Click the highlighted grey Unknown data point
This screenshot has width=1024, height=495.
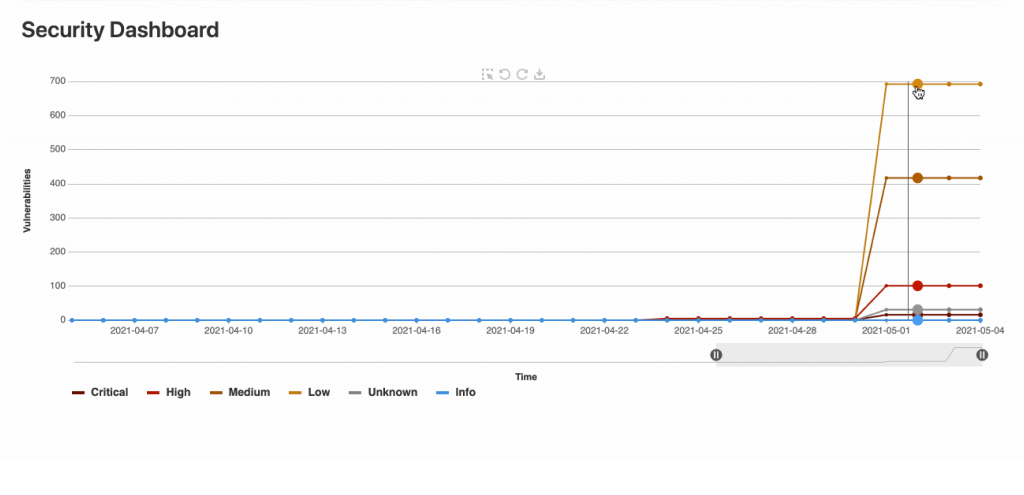point(918,310)
